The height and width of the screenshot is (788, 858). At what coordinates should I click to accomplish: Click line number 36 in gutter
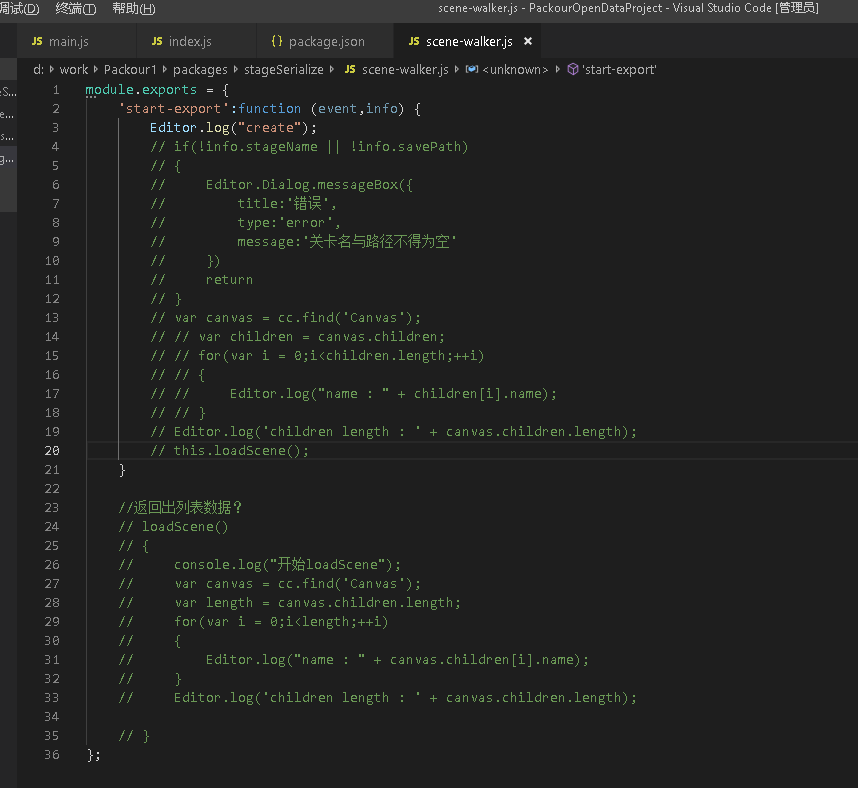pyautogui.click(x=52, y=755)
